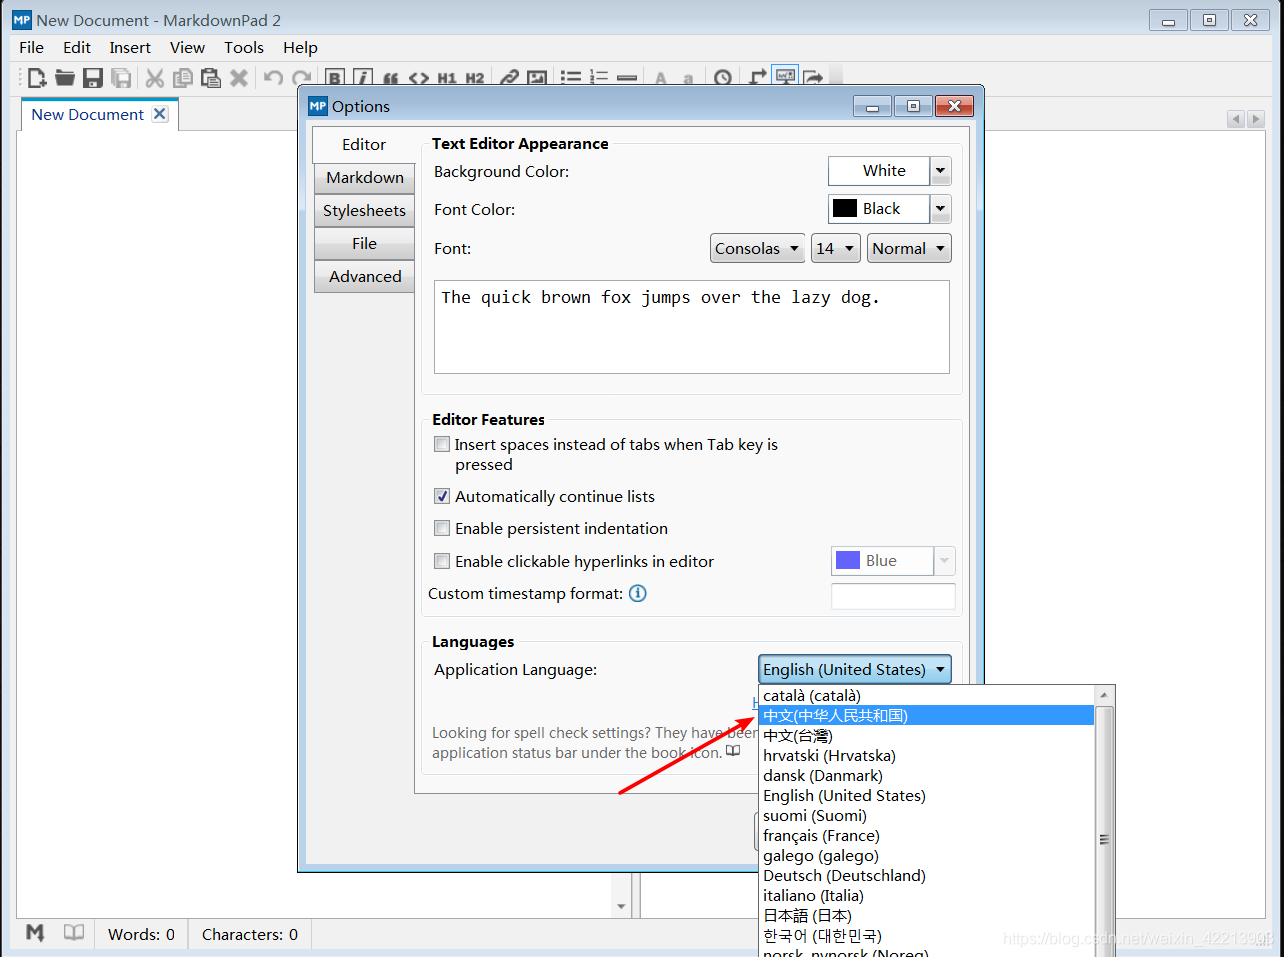Cut selection with the scissors icon
This screenshot has height=957, width=1284.
[x=155, y=78]
